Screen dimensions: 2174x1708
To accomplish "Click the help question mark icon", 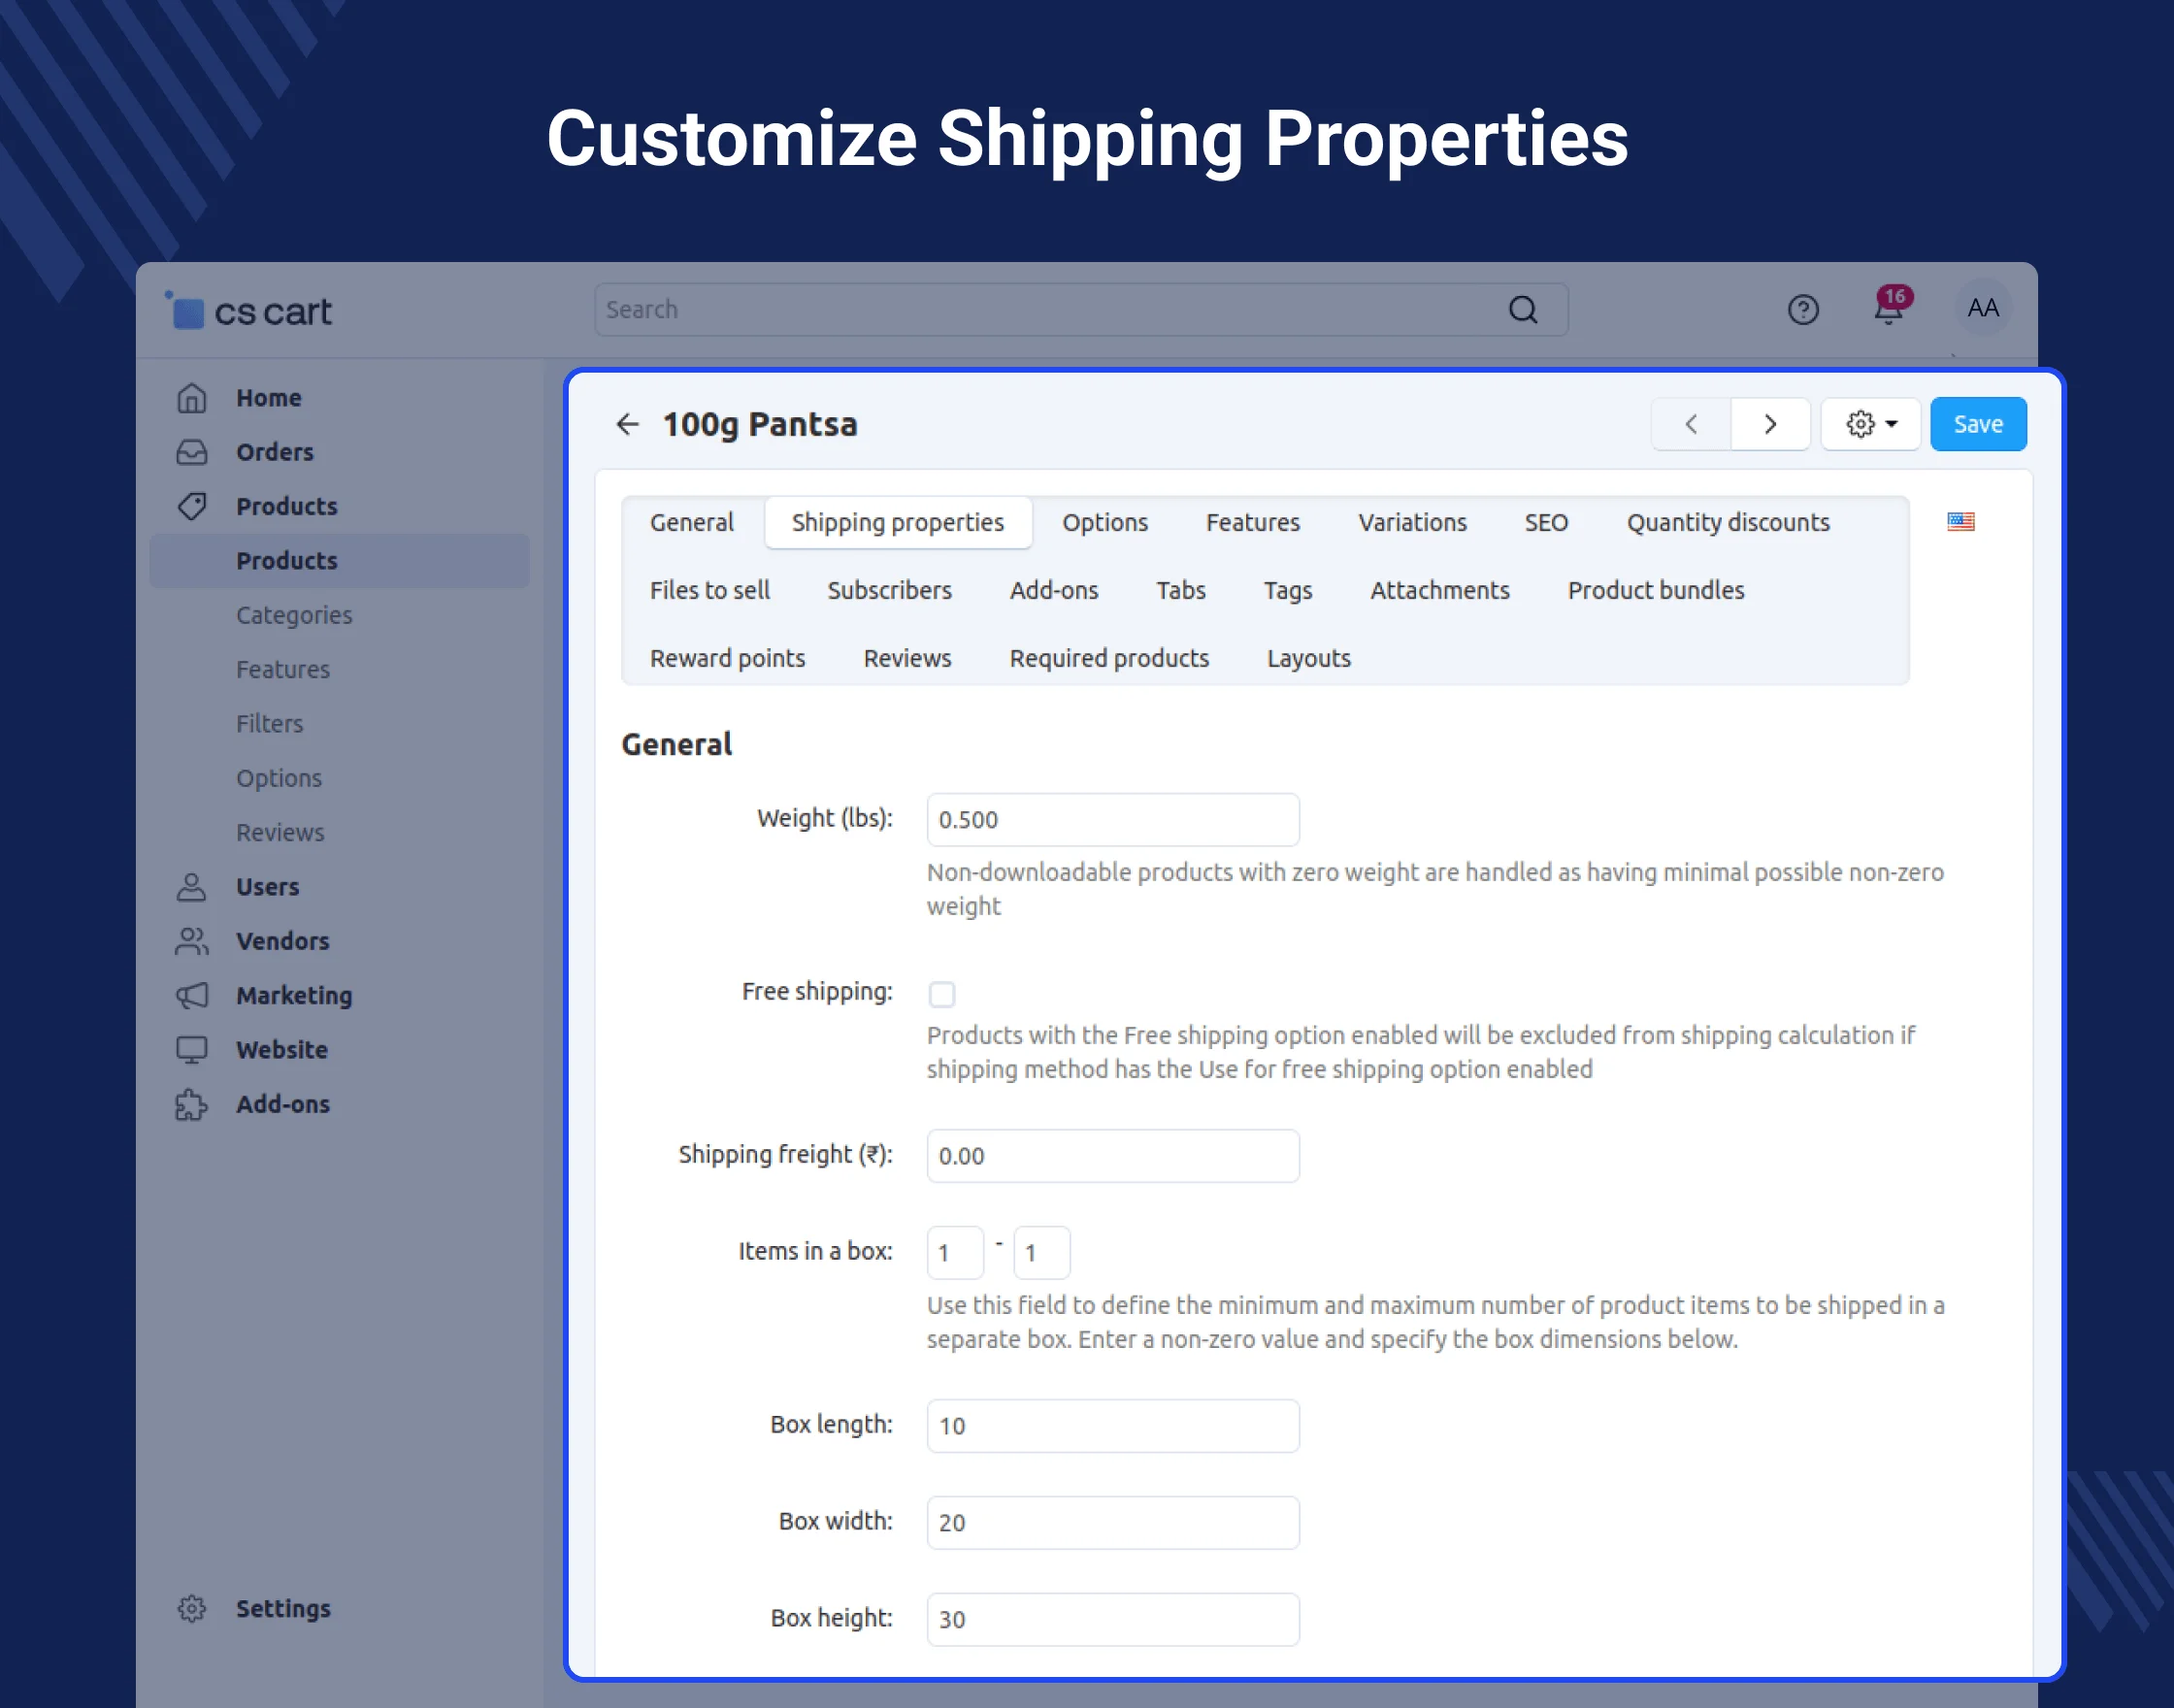I will coord(1802,310).
